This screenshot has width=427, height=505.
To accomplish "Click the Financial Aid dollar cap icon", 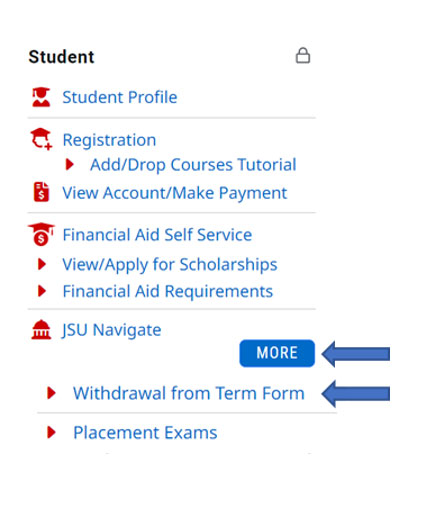I will 41,234.
